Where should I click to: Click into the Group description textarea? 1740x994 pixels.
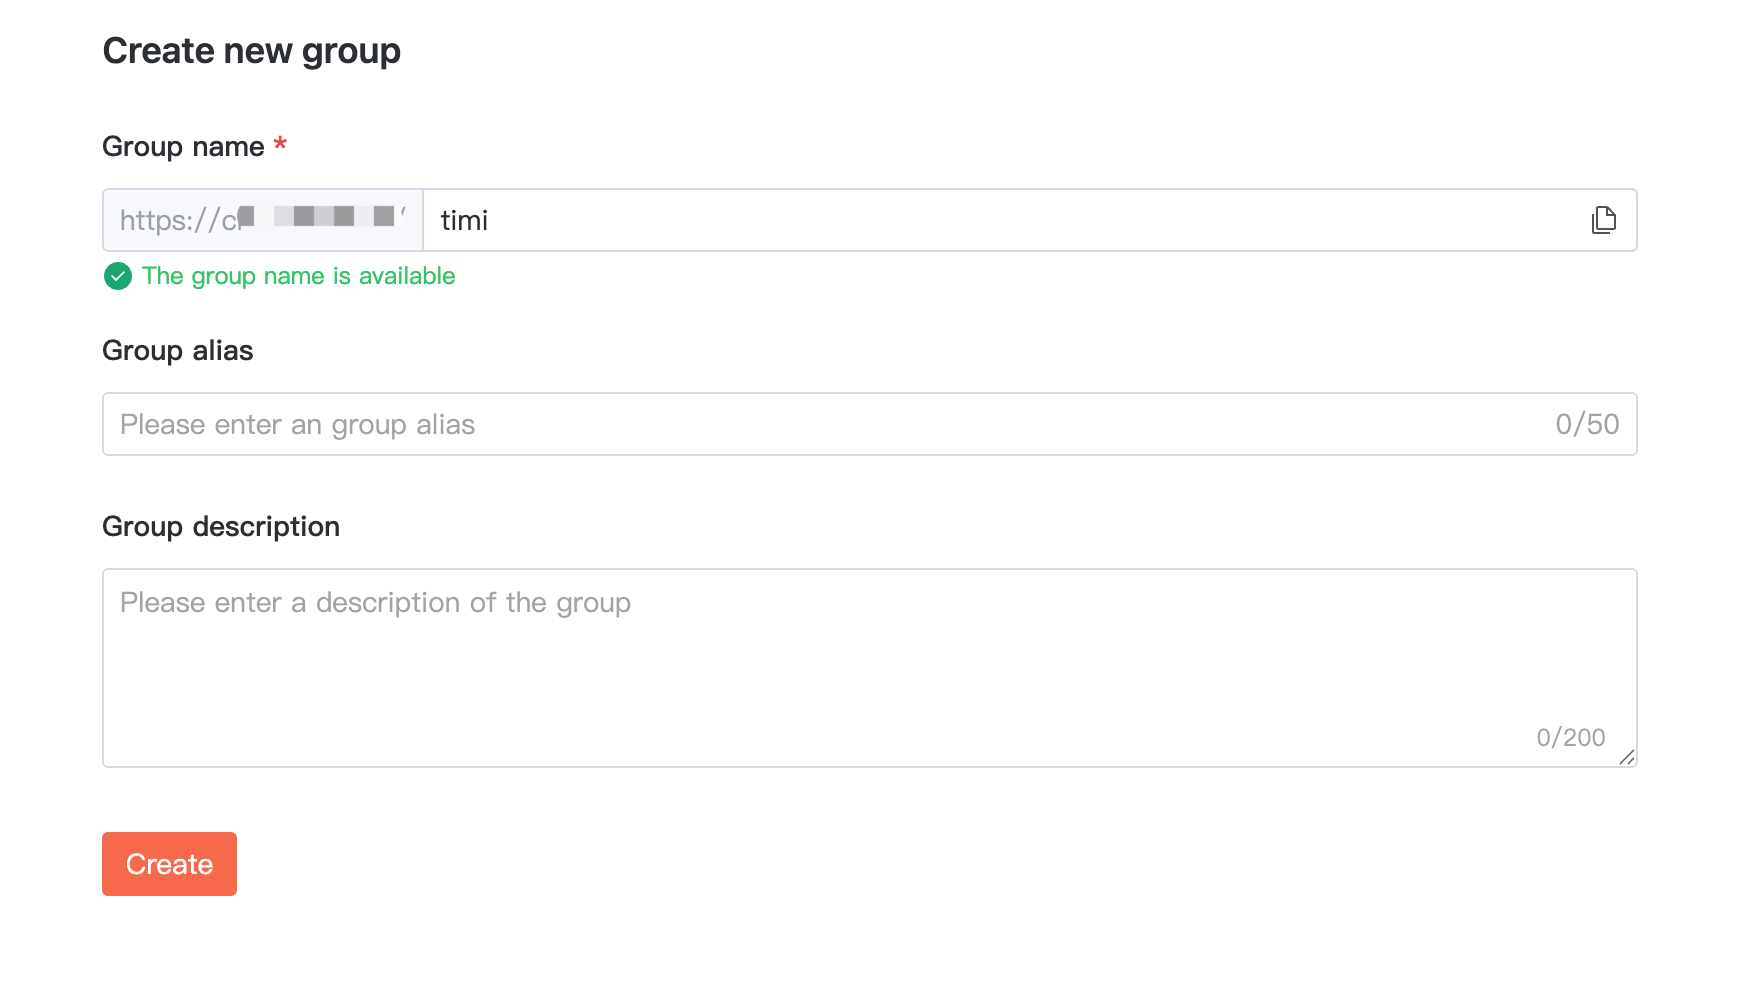tap(868, 668)
